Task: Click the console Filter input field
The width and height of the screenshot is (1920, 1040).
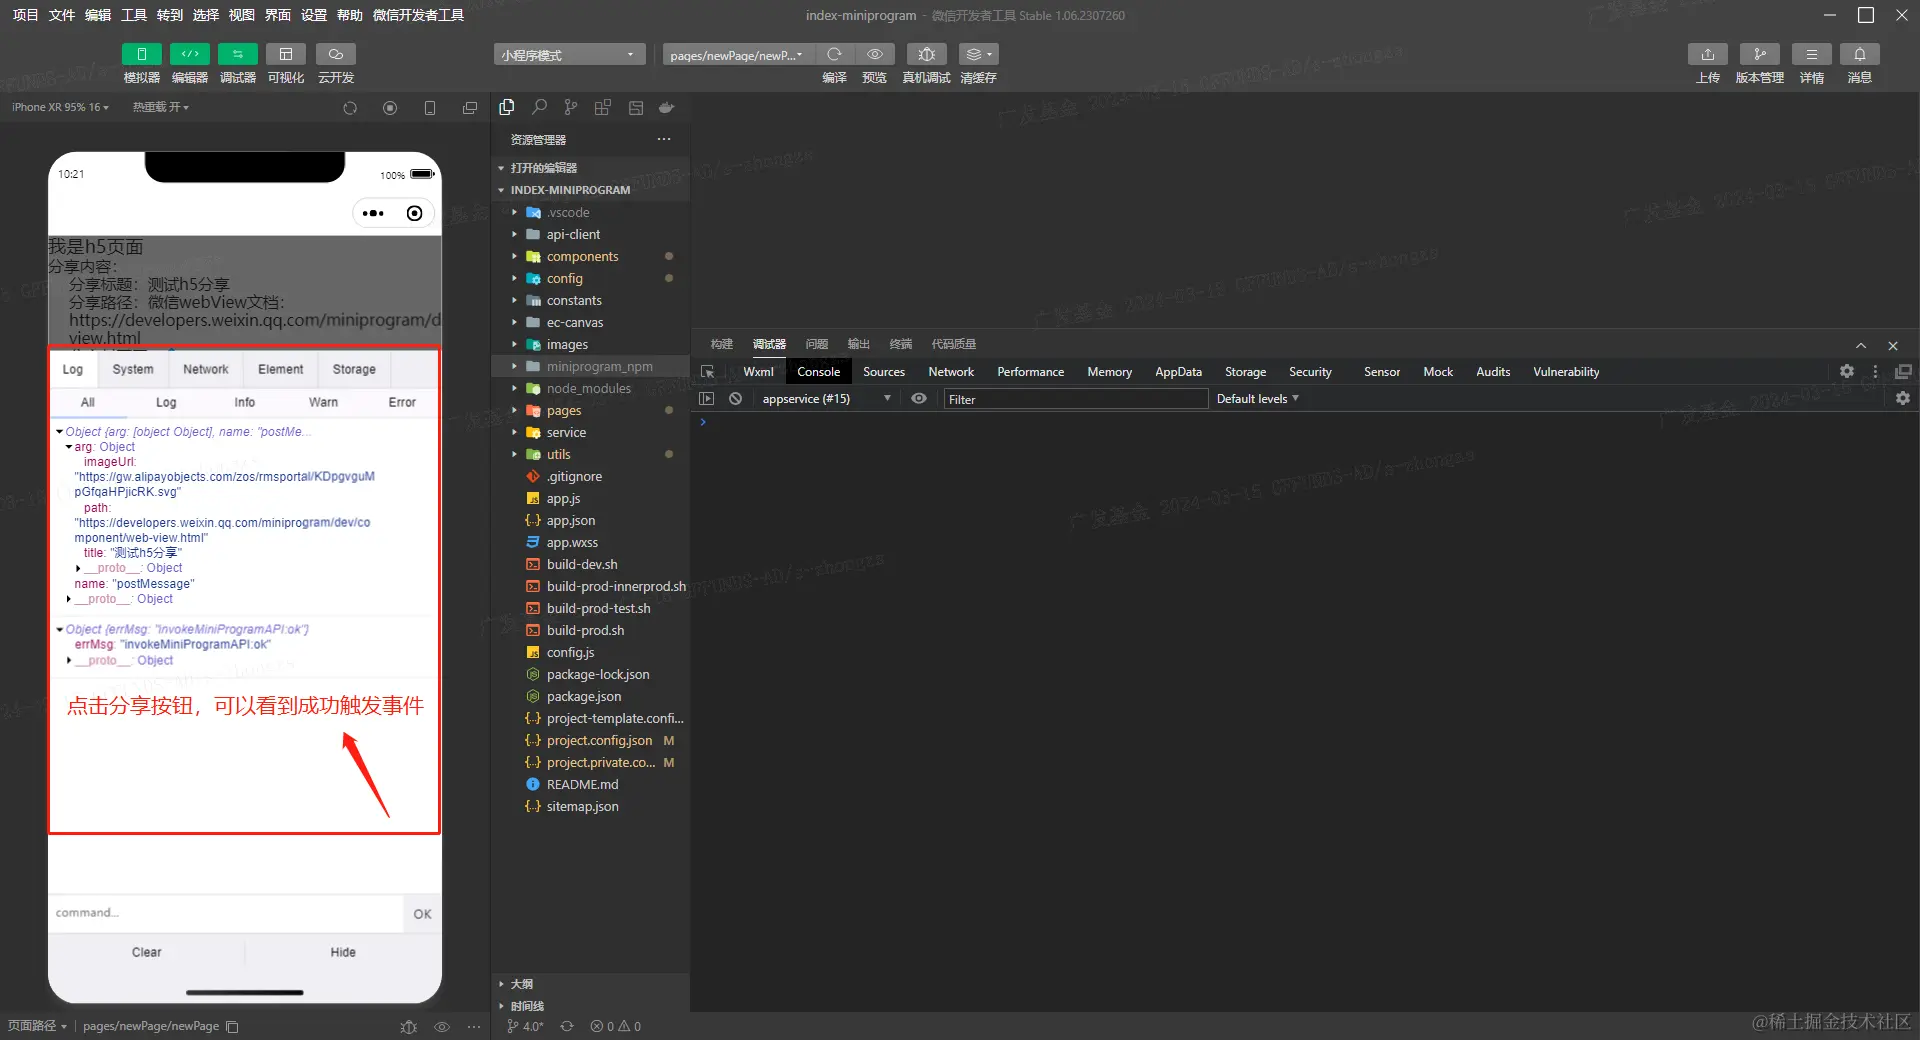Action: [1076, 399]
